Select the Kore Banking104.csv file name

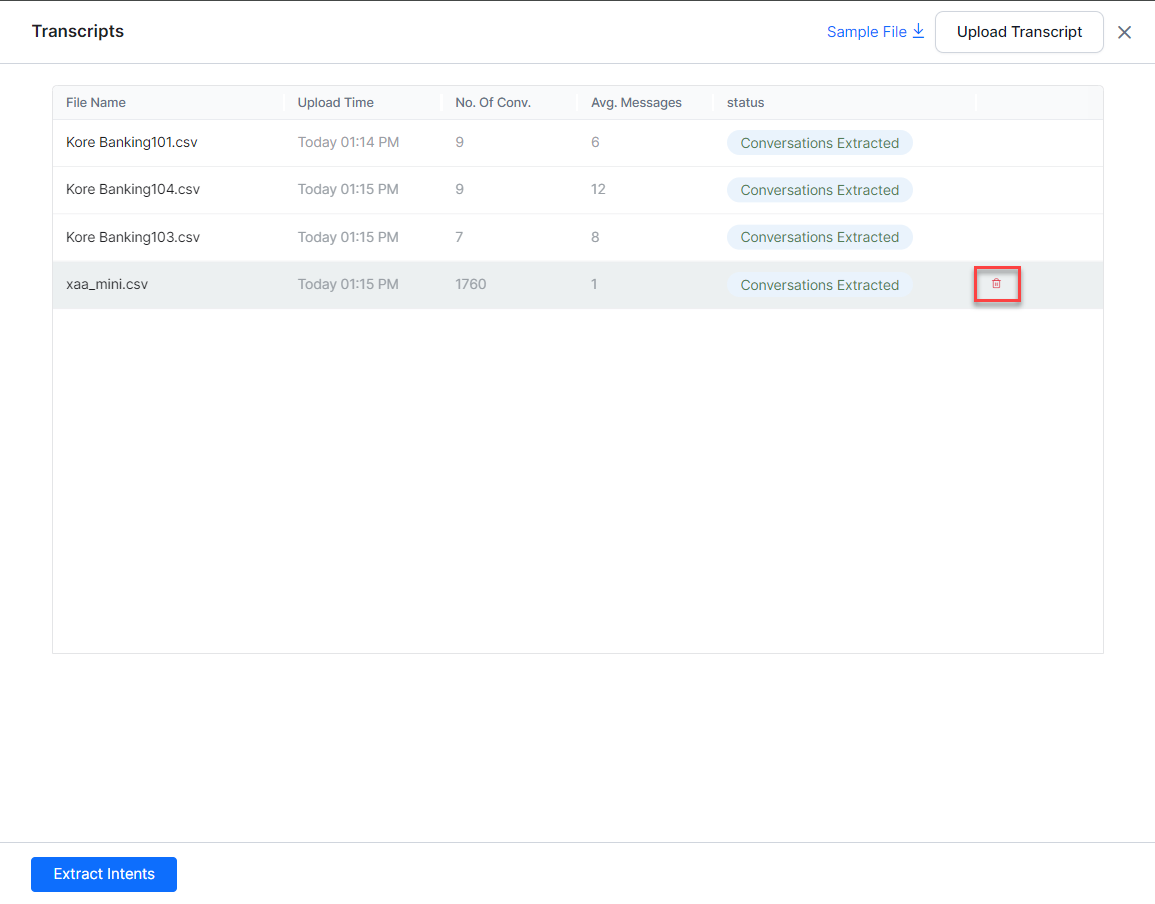(x=133, y=190)
